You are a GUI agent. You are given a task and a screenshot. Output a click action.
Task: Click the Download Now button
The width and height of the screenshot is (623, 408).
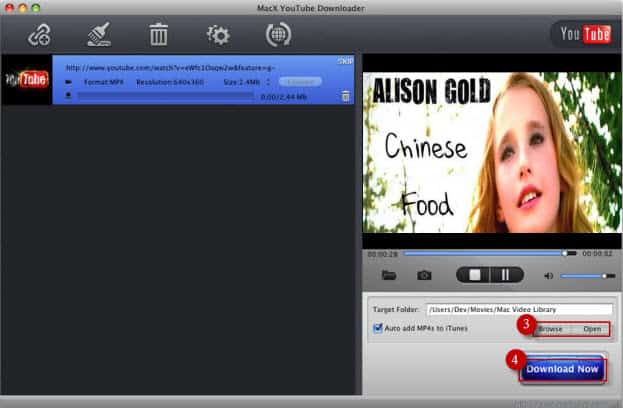562,369
